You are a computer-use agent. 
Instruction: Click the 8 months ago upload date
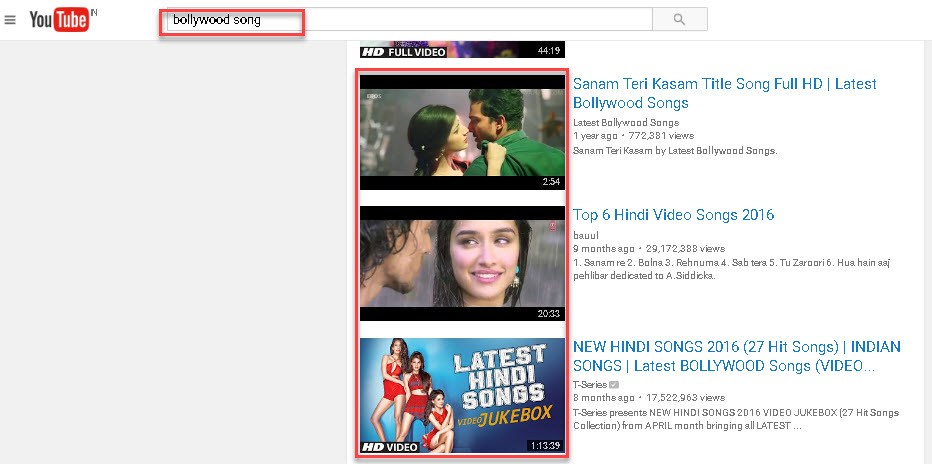point(604,397)
